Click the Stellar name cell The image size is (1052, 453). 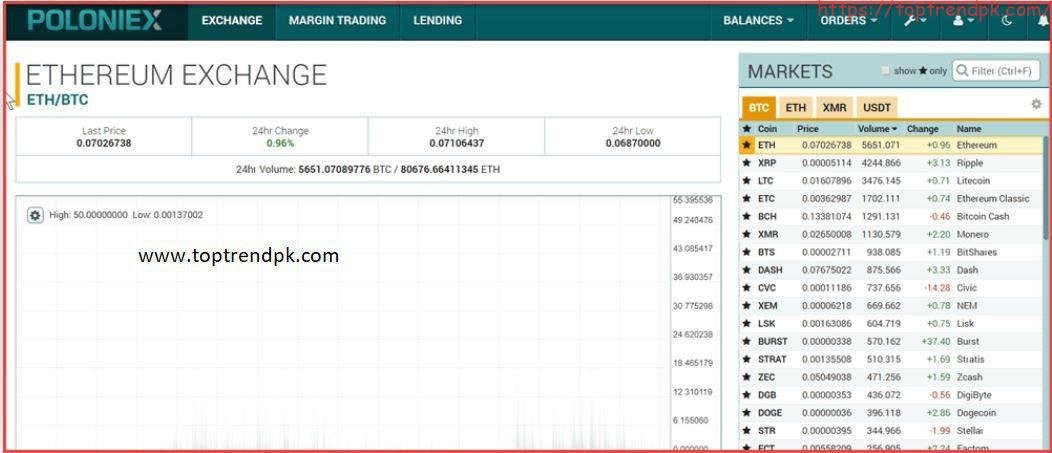coord(970,431)
